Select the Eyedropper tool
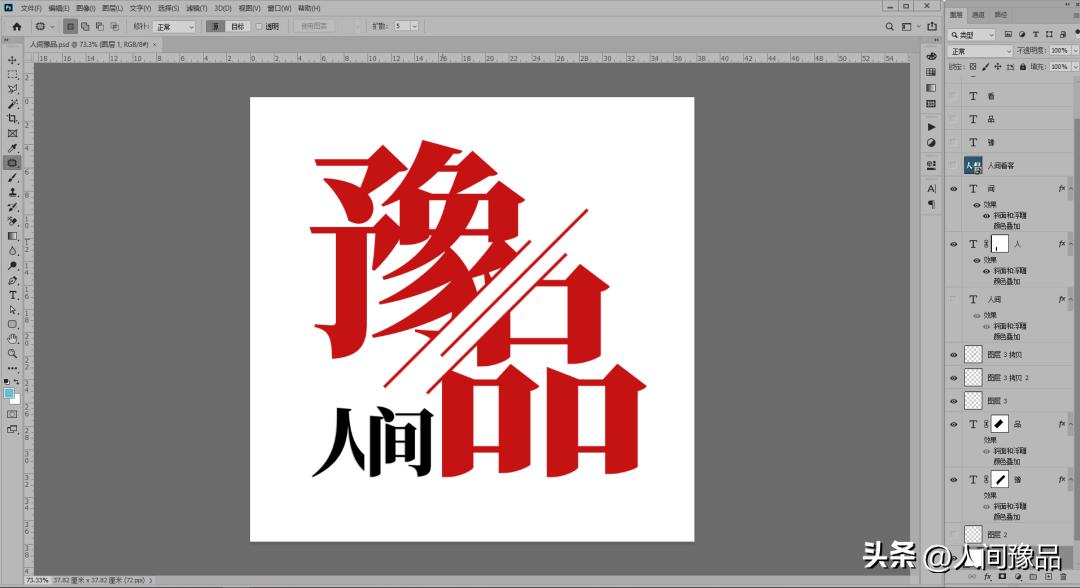 [12, 149]
